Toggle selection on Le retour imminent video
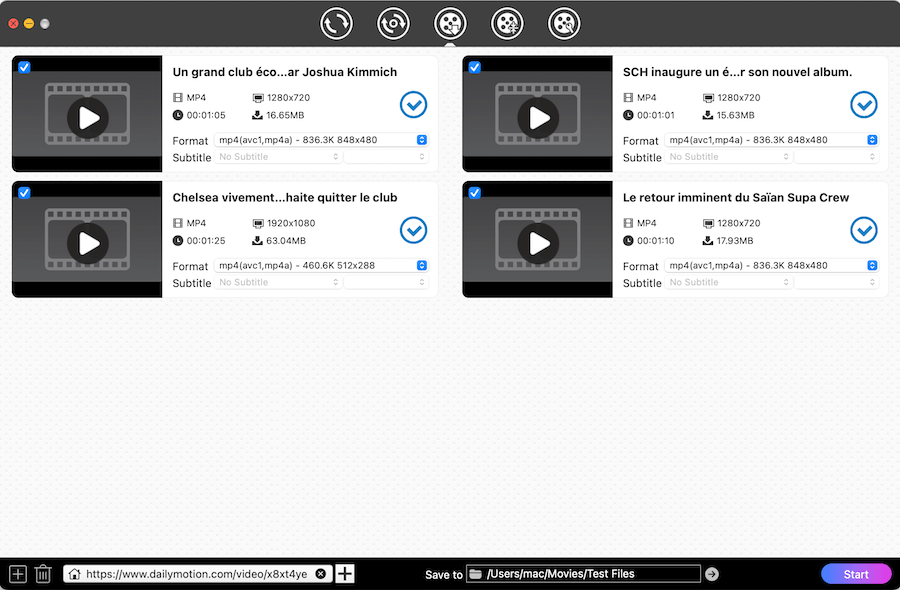 [474, 192]
